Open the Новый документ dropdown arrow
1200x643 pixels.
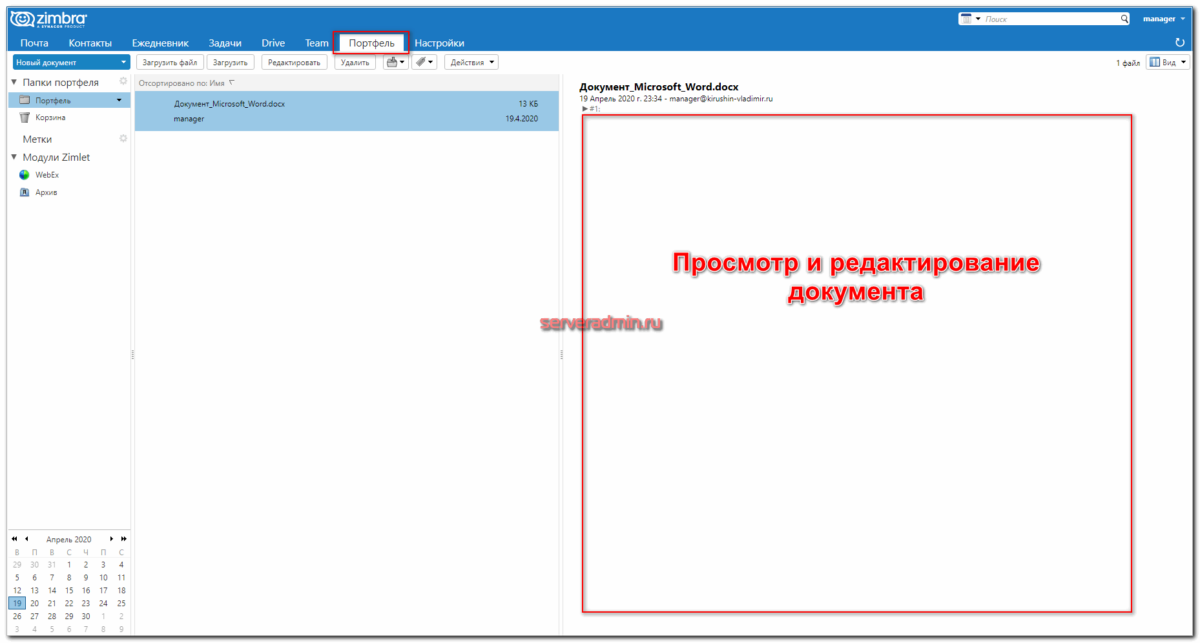(x=123, y=62)
